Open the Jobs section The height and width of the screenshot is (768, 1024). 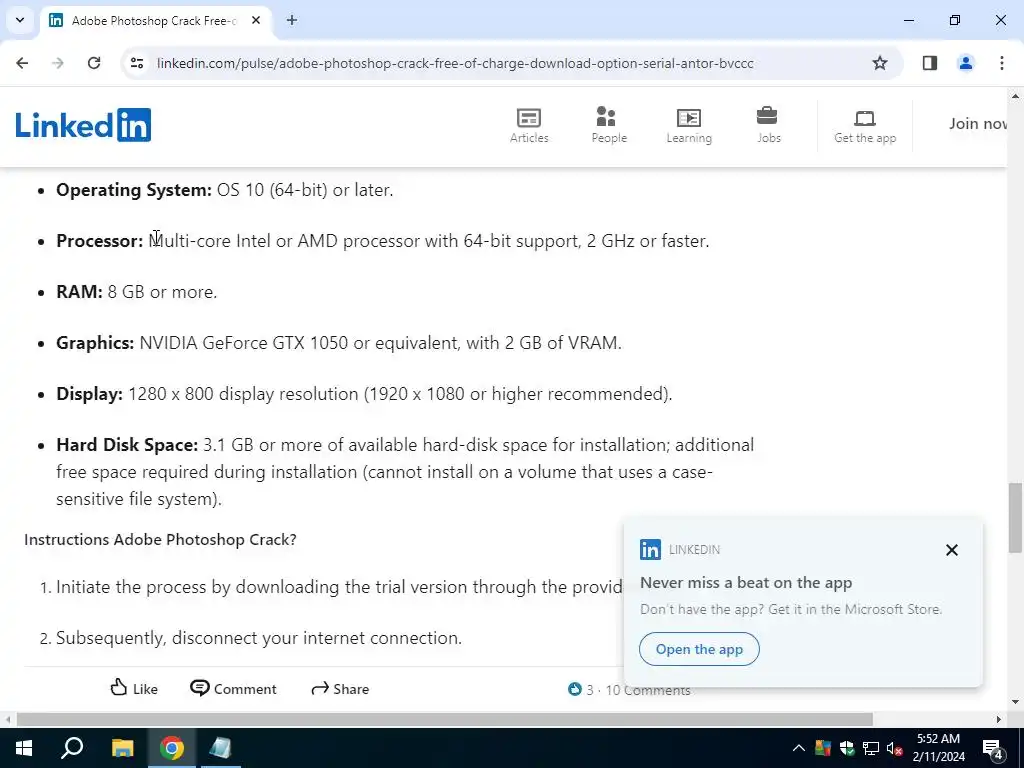click(768, 125)
